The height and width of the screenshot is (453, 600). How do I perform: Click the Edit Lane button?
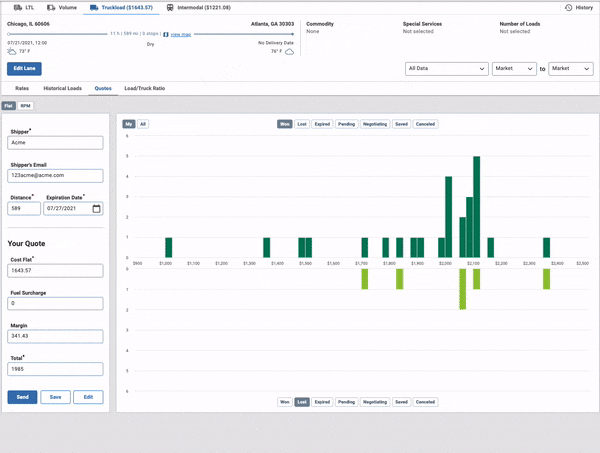(x=24, y=68)
